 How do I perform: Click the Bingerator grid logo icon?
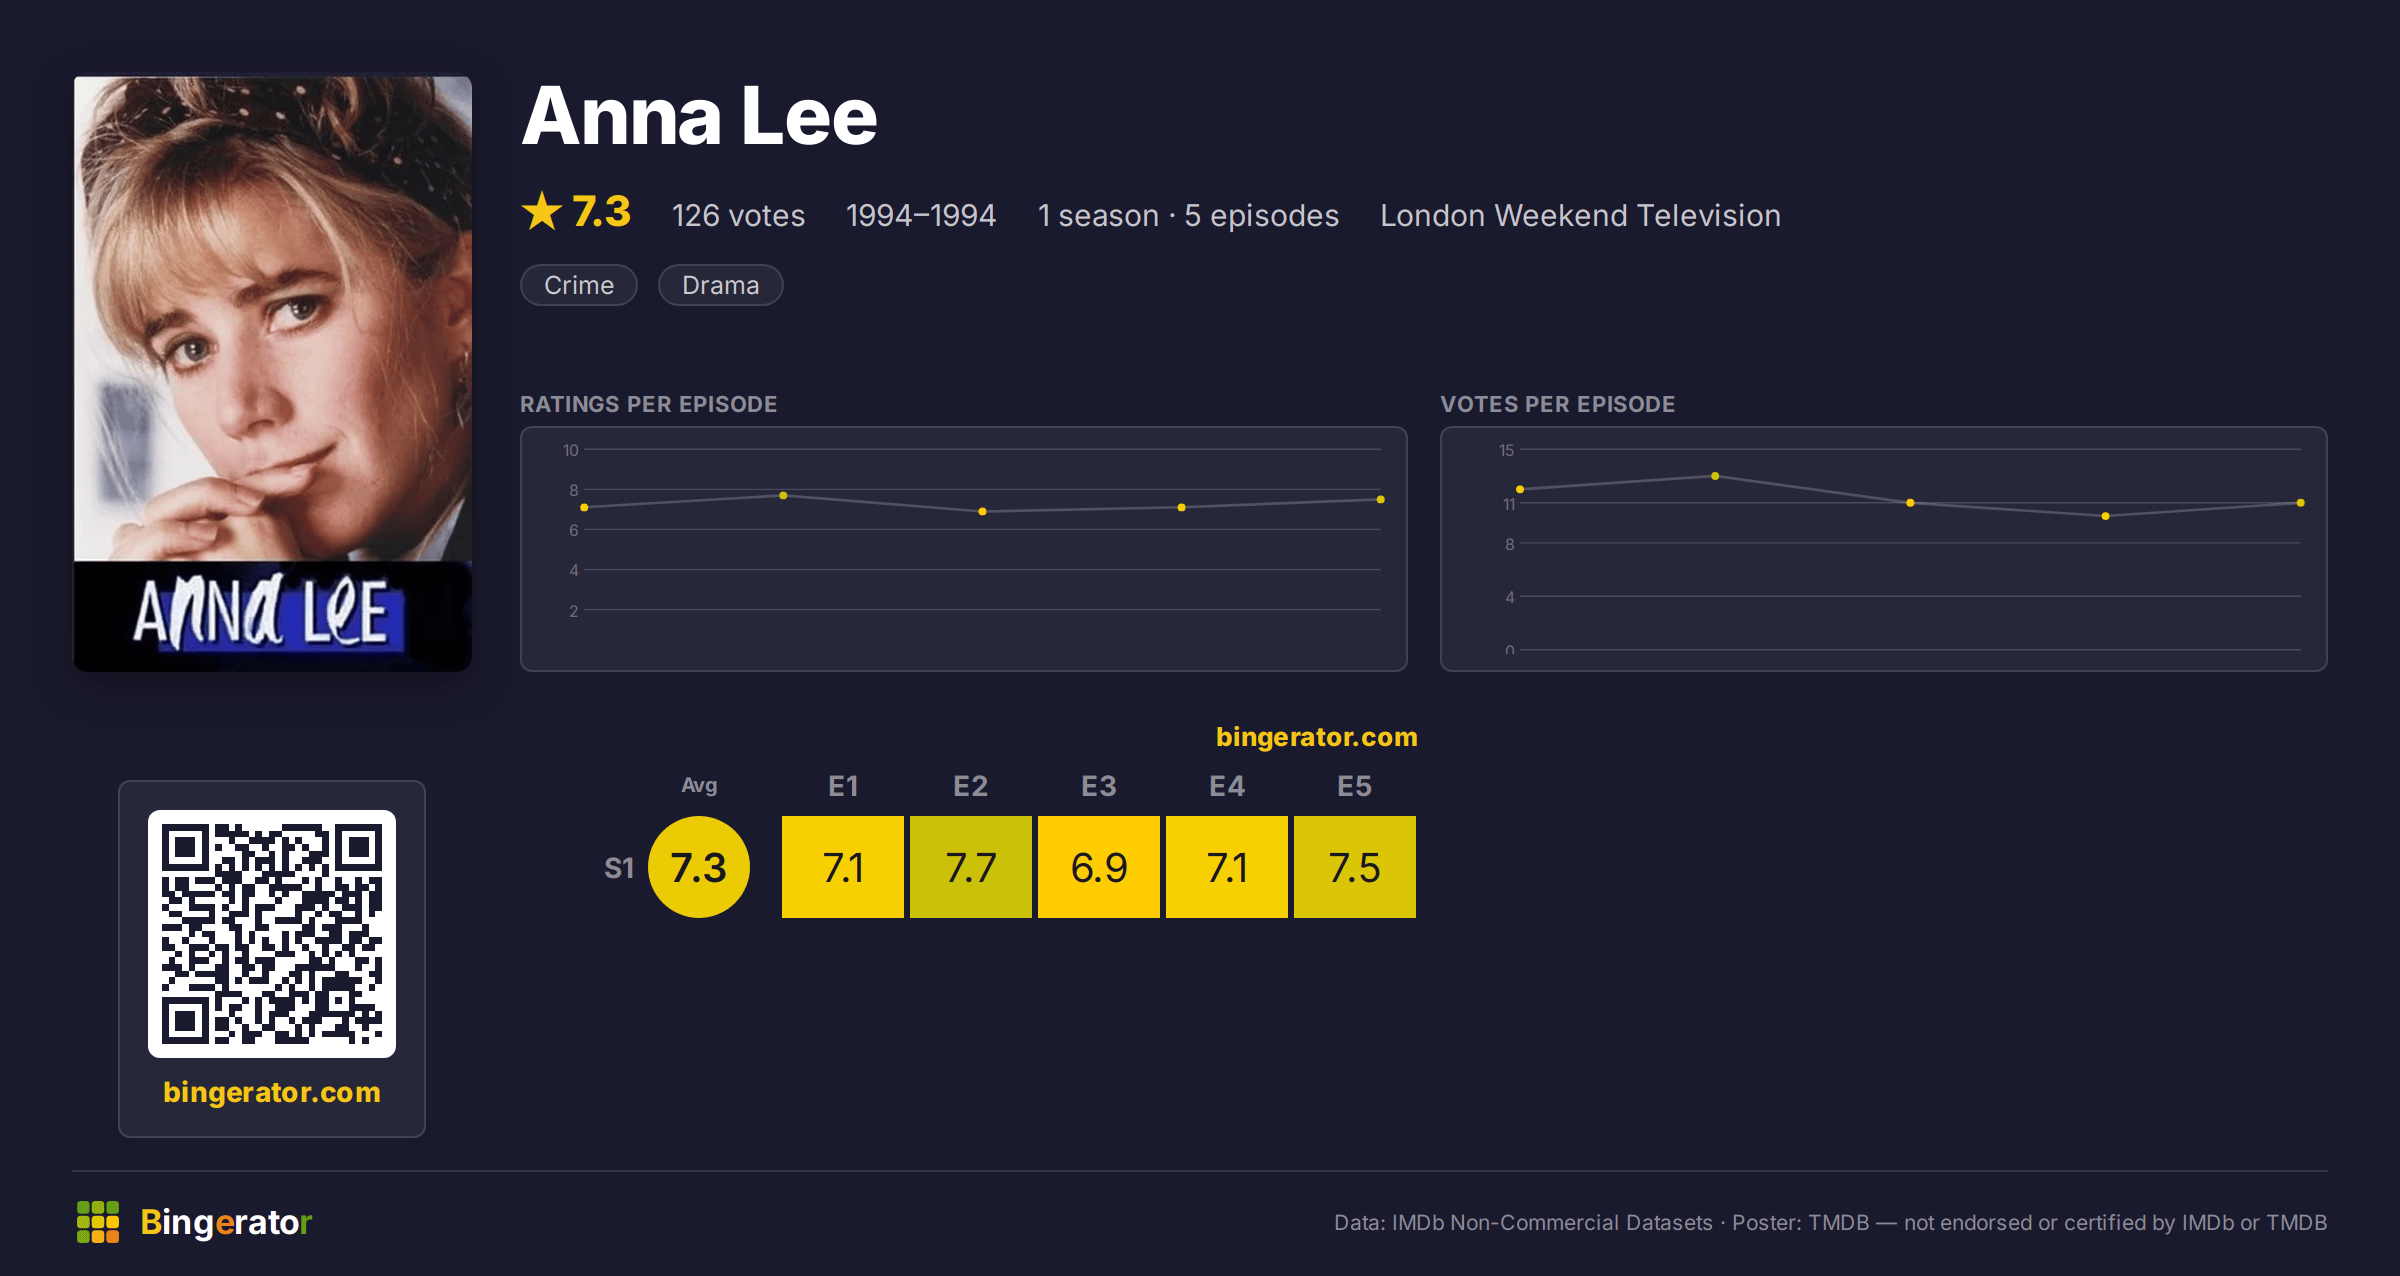point(98,1222)
